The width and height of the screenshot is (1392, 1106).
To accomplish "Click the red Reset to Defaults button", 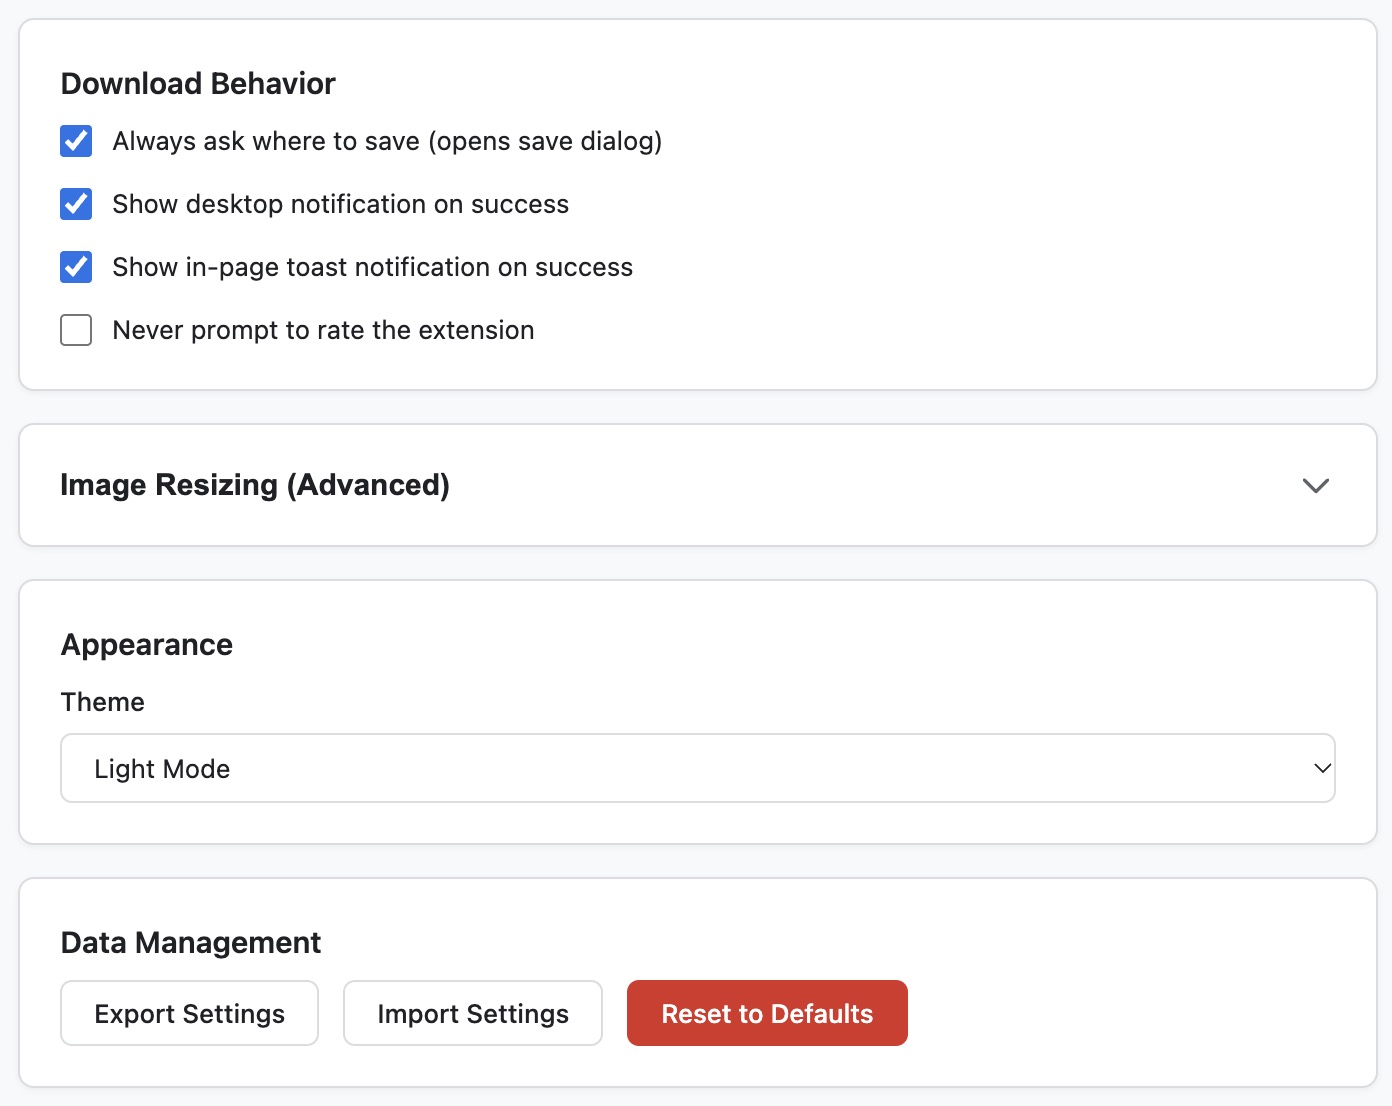I will point(767,1013).
